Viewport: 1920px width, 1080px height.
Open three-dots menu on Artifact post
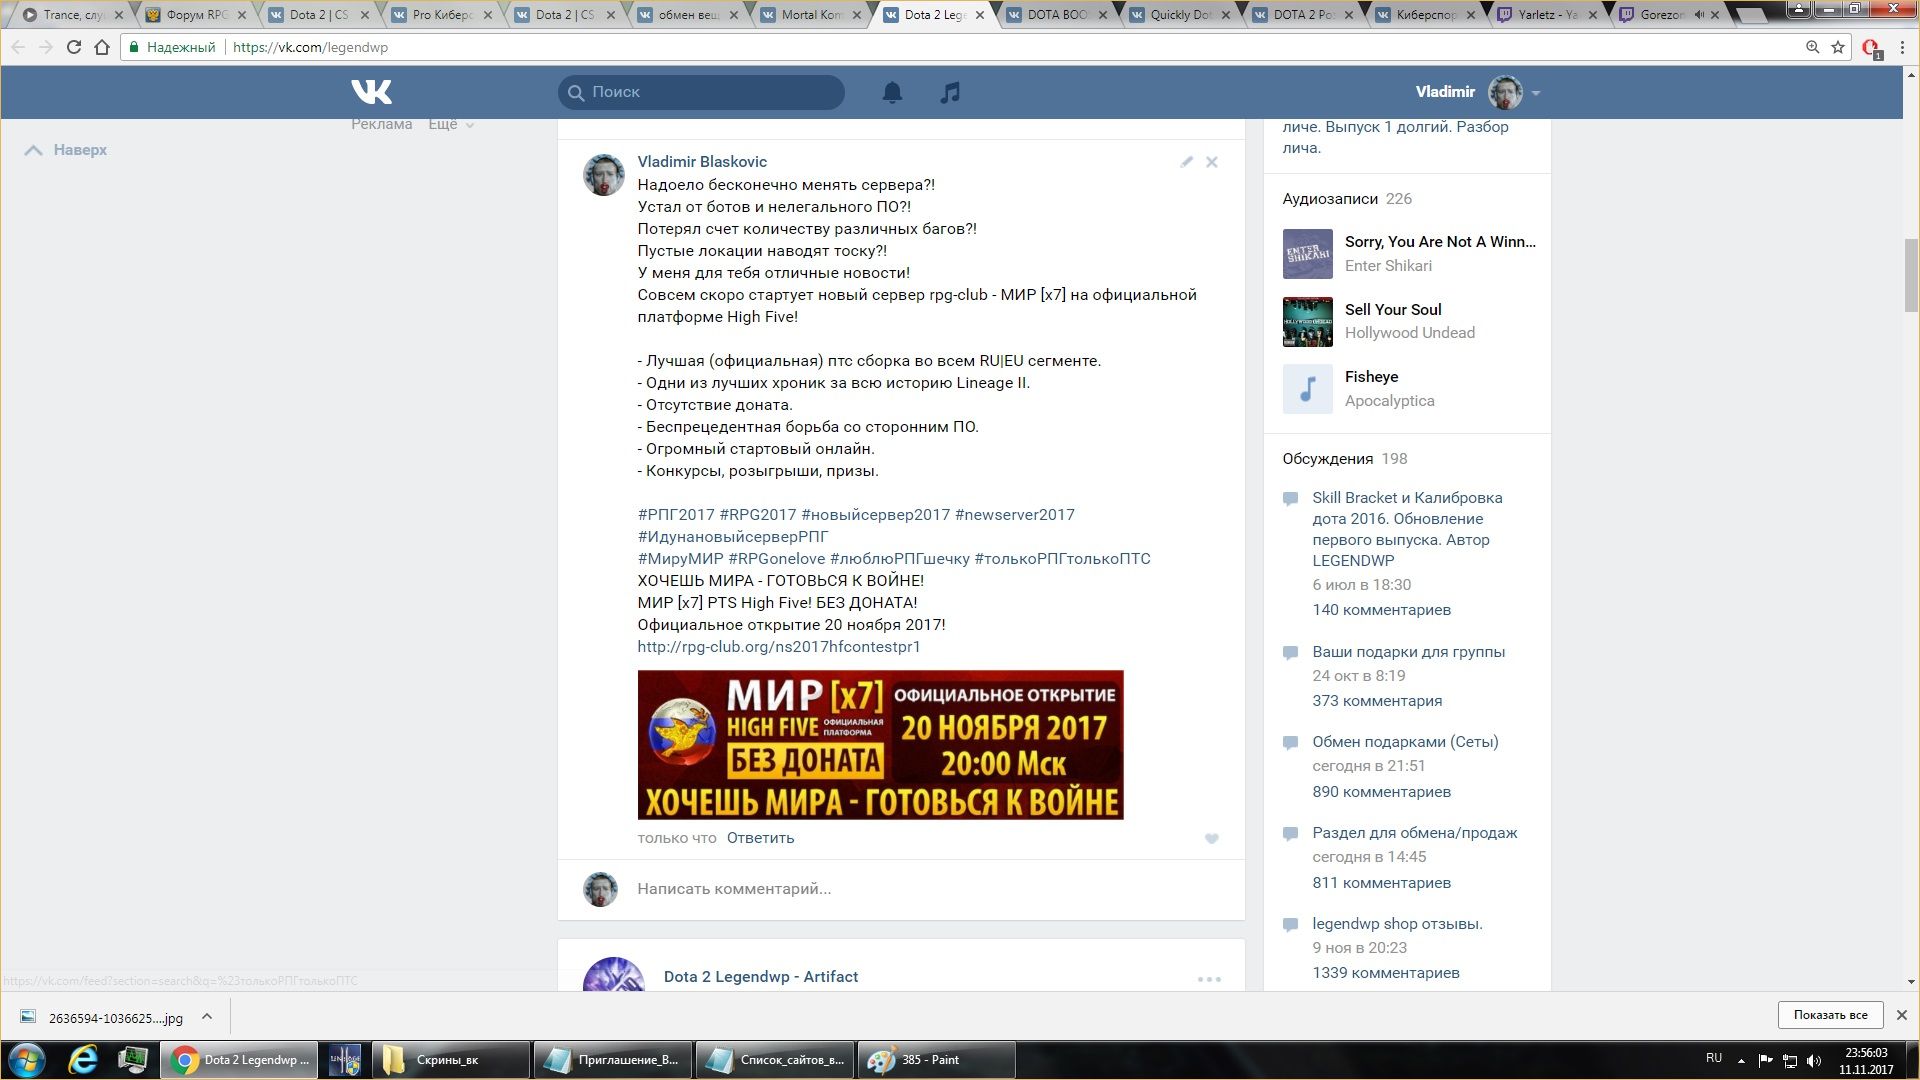(1209, 979)
